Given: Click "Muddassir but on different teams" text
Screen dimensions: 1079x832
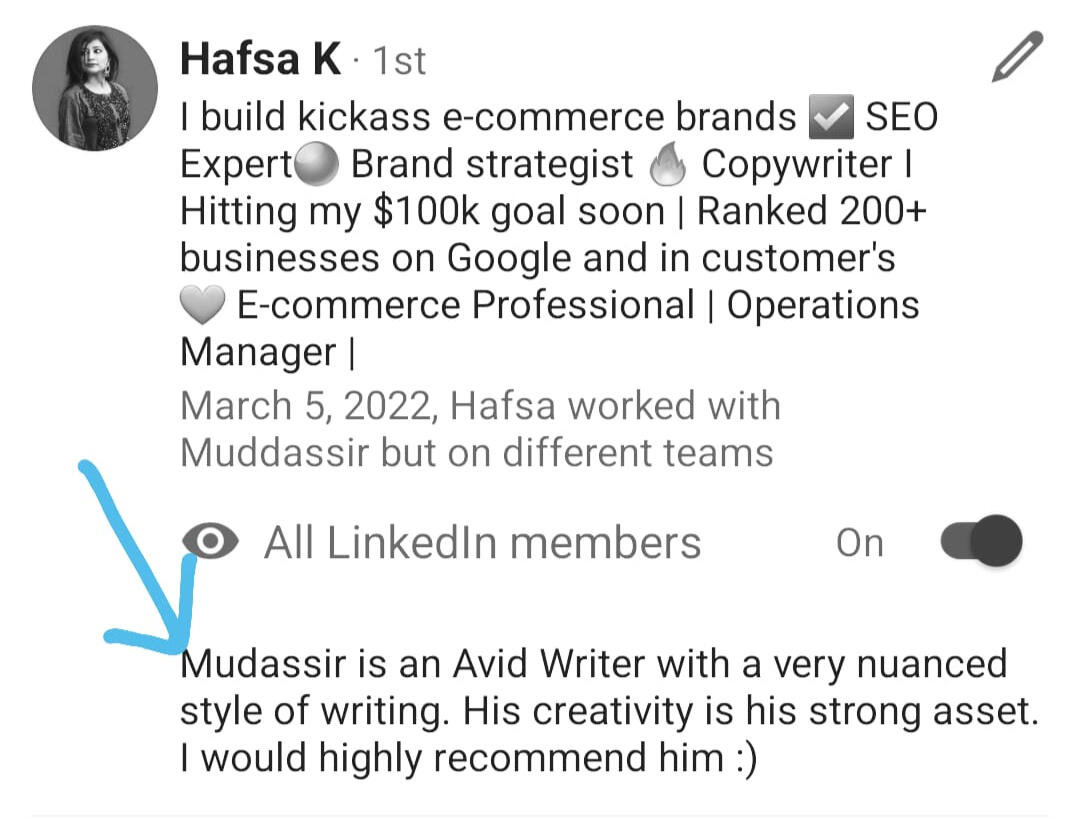Looking at the screenshot, I should coord(476,452).
